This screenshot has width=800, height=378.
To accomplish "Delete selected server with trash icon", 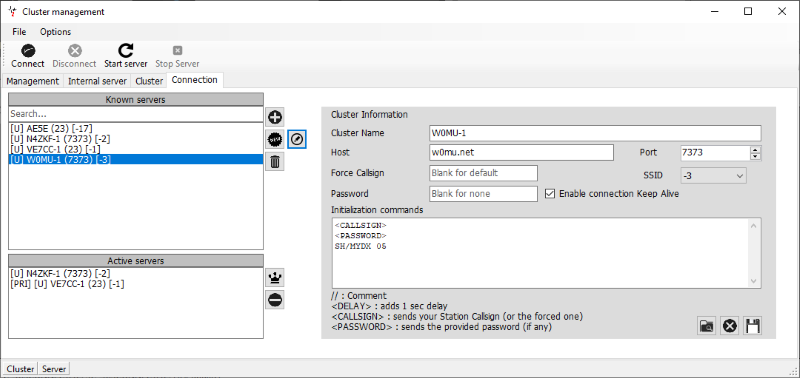I will [274, 162].
